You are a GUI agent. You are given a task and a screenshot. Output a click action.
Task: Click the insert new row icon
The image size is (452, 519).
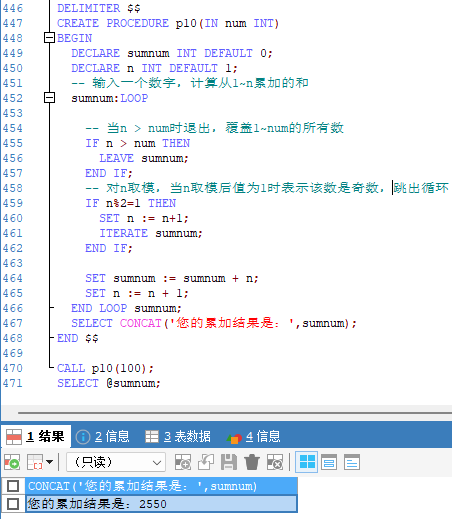click(x=183, y=462)
